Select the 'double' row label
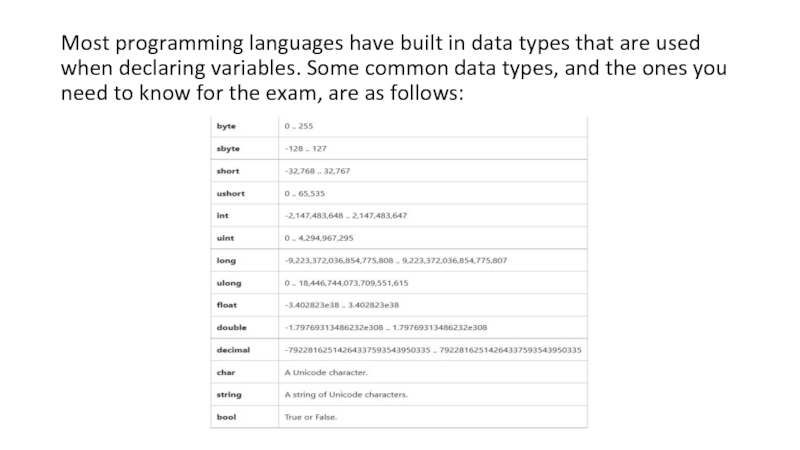The width and height of the screenshot is (800, 450). pyautogui.click(x=230, y=327)
